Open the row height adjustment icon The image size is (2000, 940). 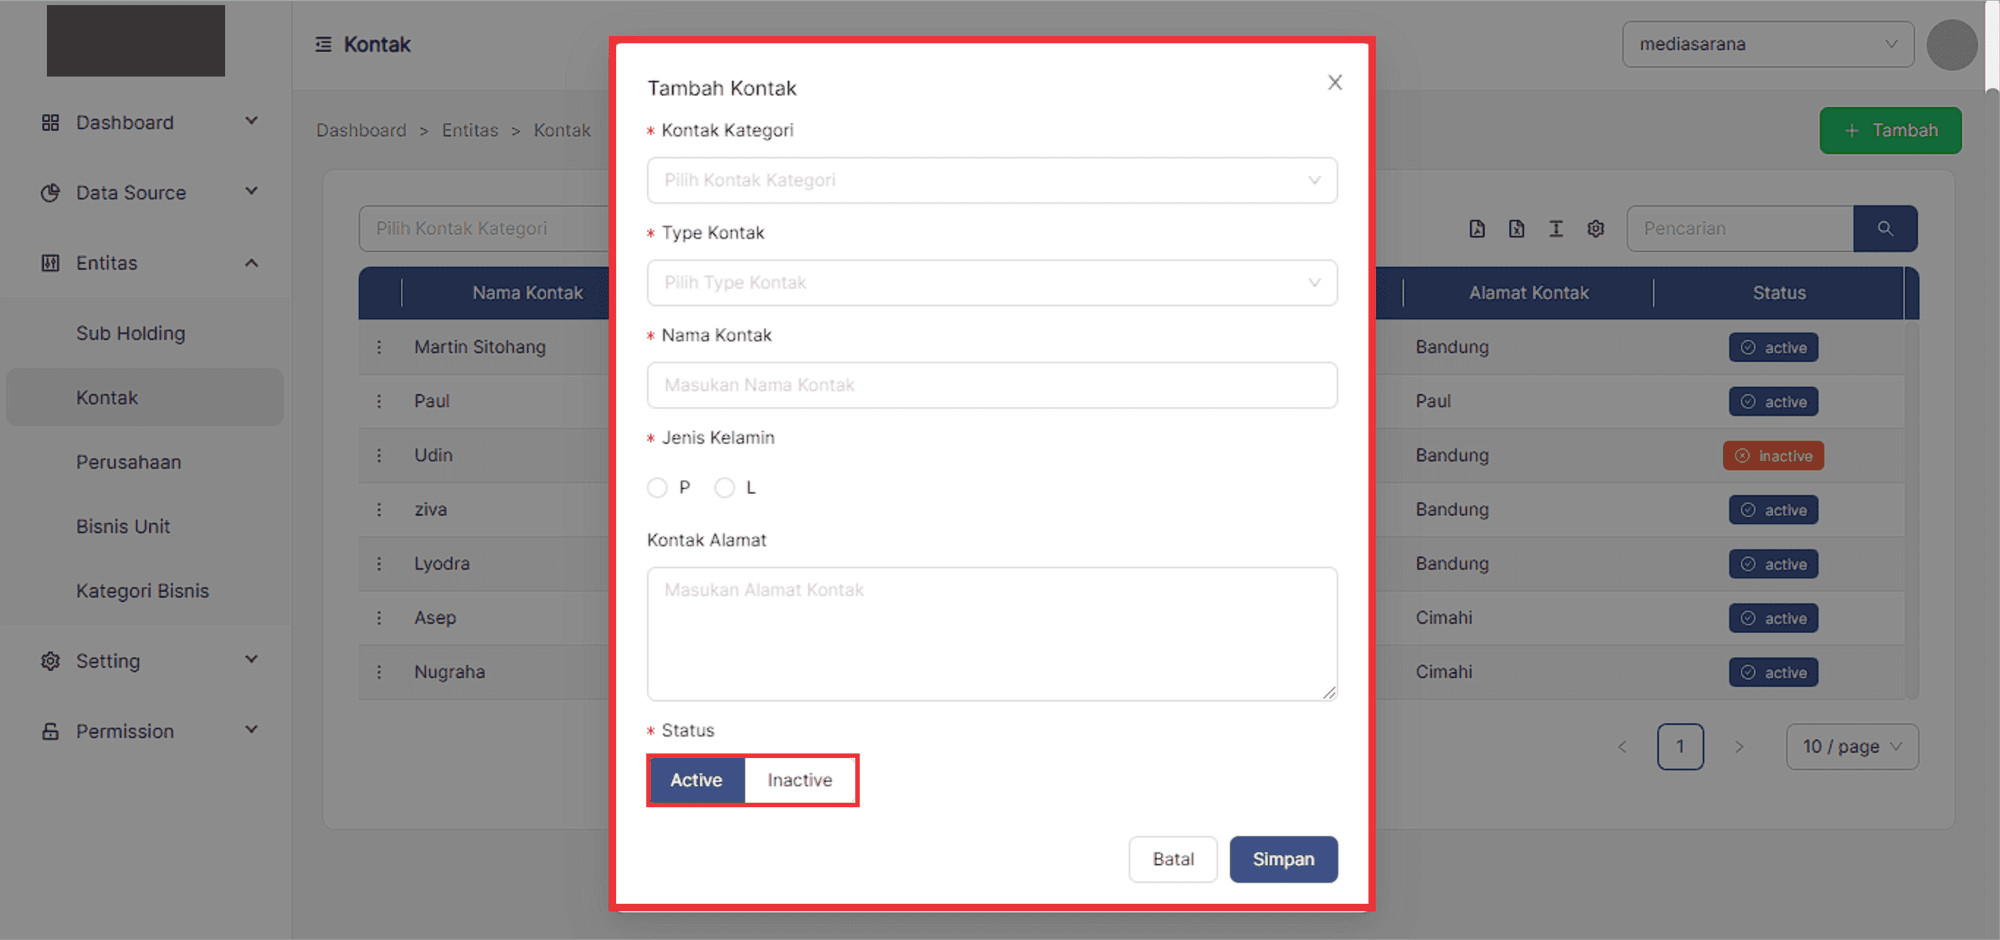[x=1556, y=228]
